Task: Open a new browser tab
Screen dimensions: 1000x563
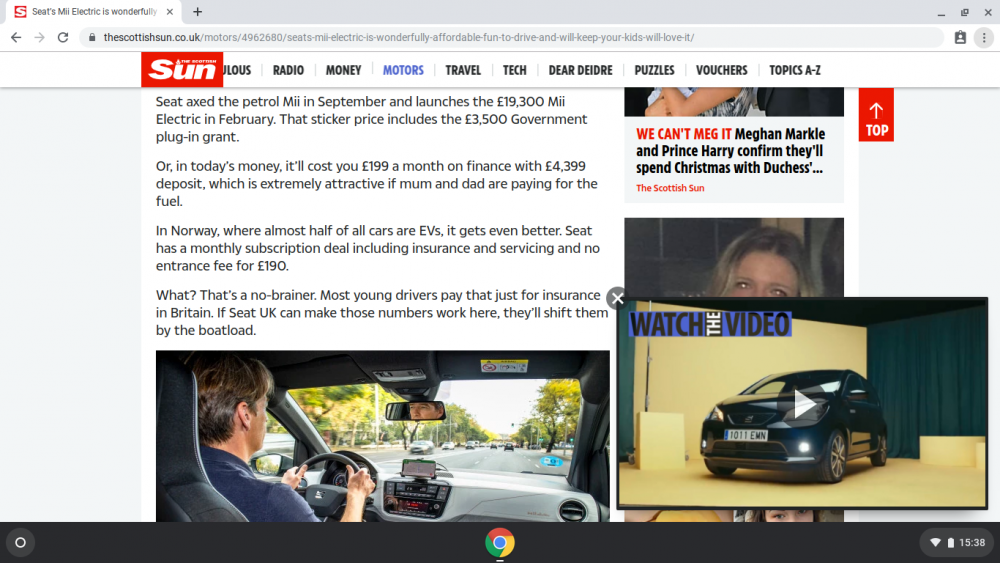Action: click(198, 11)
